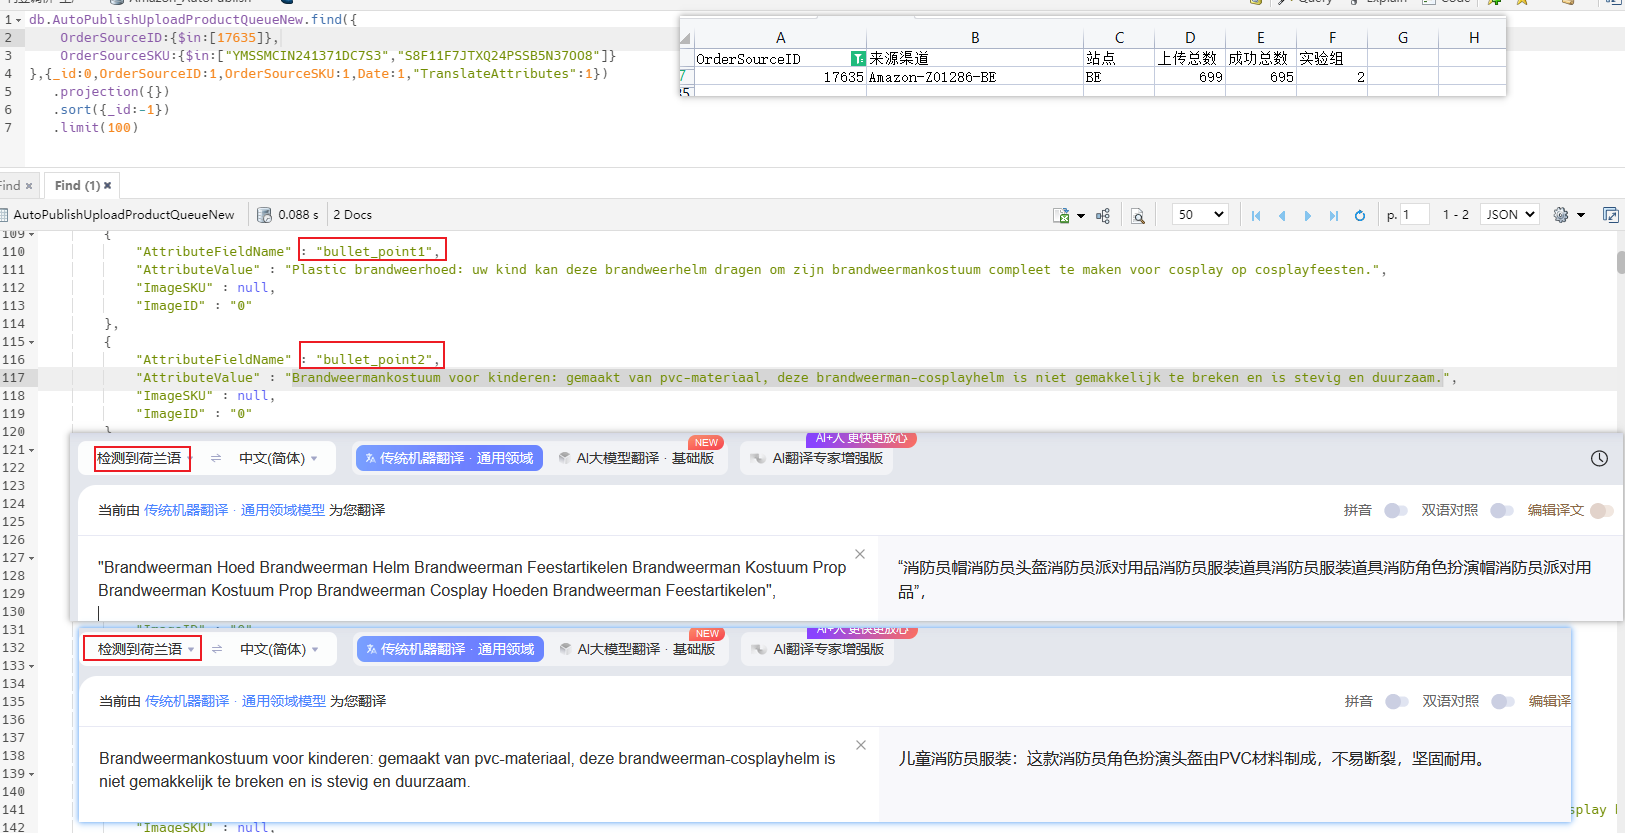Toggle upper 拼音 switch
This screenshot has width=1625, height=833.
[1396, 510]
